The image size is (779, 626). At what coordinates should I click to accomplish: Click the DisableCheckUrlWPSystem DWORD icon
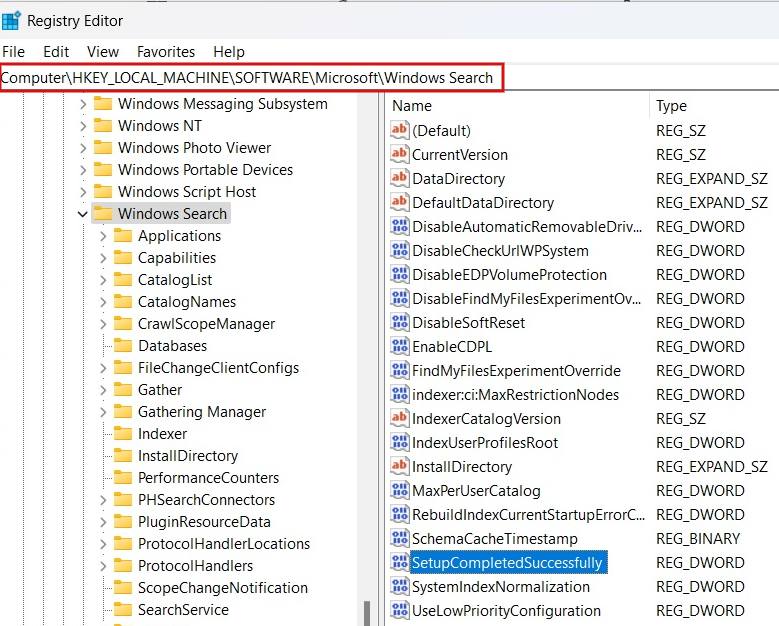[399, 250]
